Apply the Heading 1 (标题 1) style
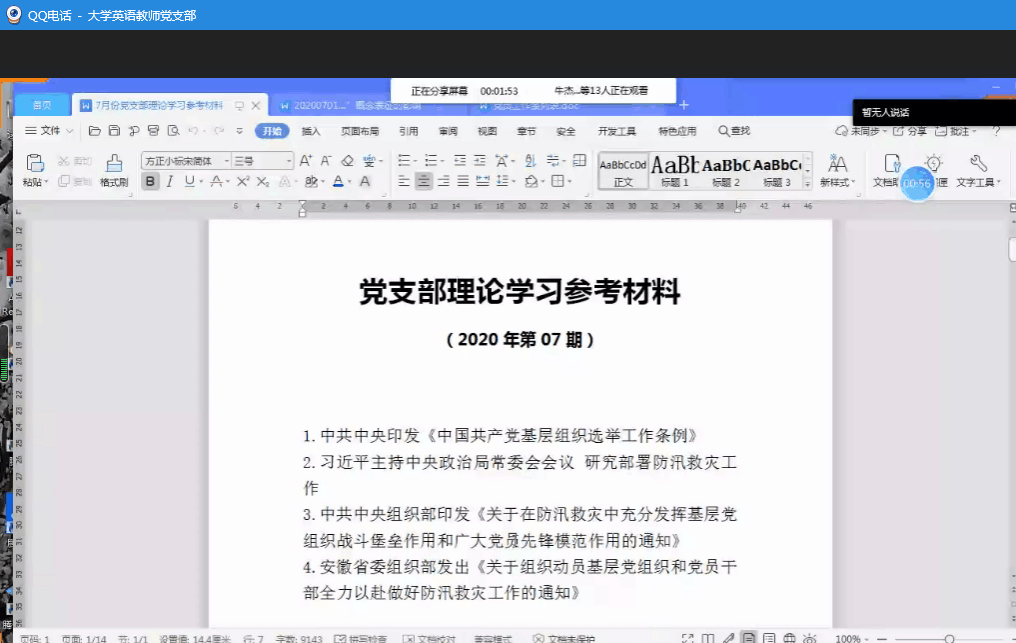1016x643 pixels. pos(675,170)
